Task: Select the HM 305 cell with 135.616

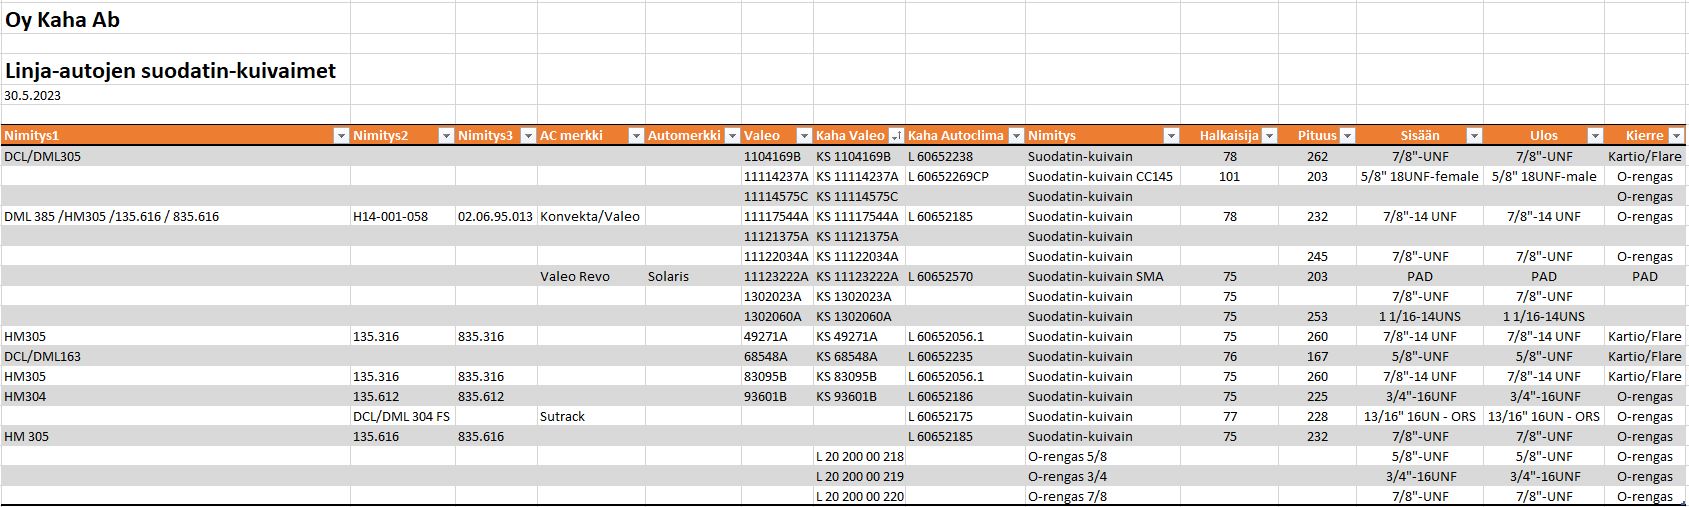Action: tap(175, 437)
